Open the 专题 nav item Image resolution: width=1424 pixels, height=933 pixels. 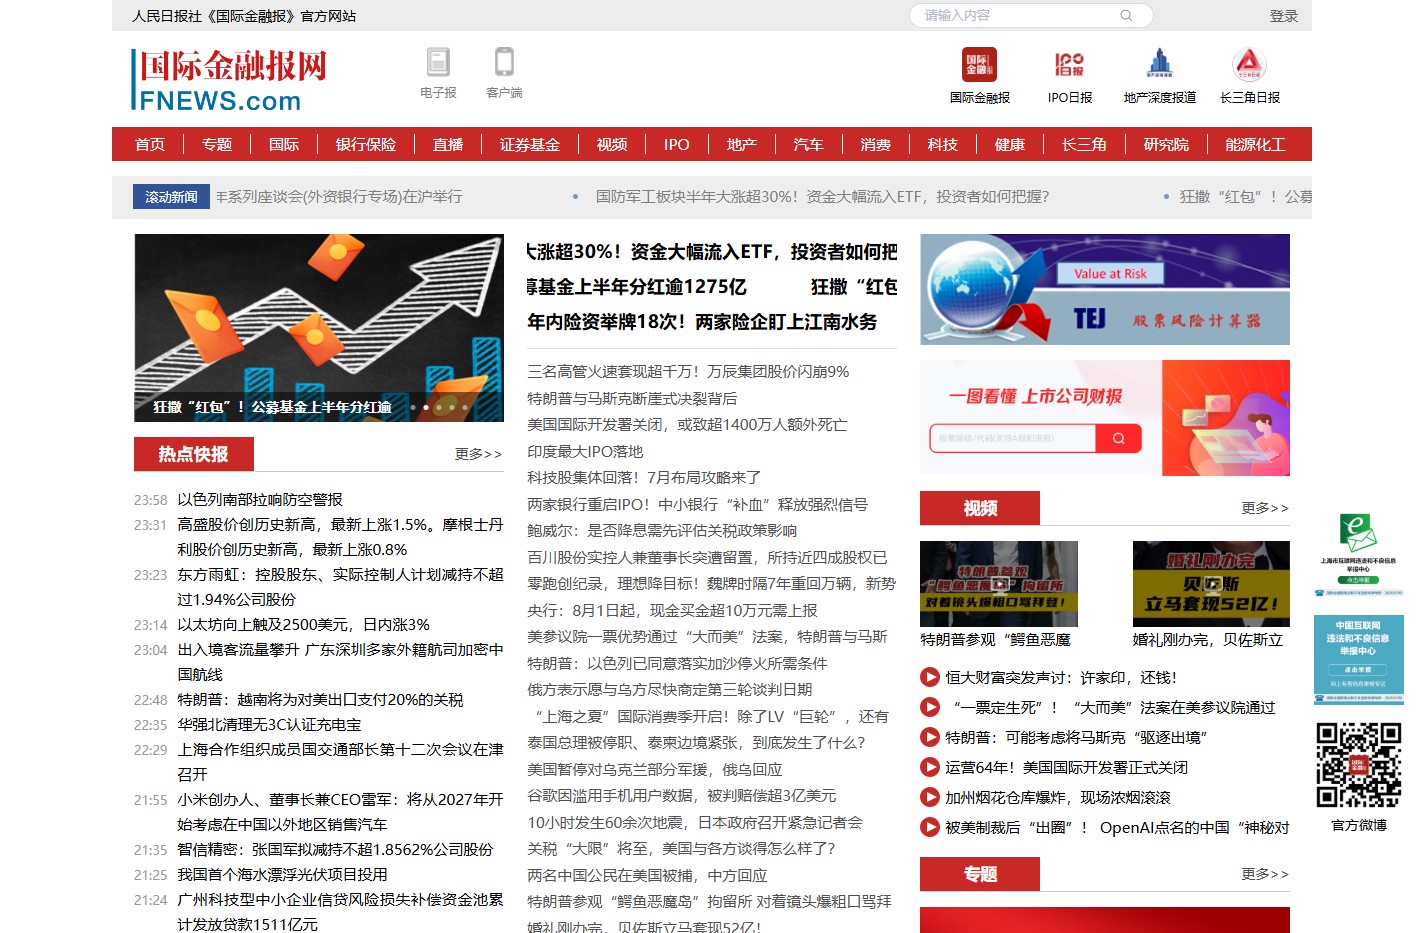tap(217, 144)
